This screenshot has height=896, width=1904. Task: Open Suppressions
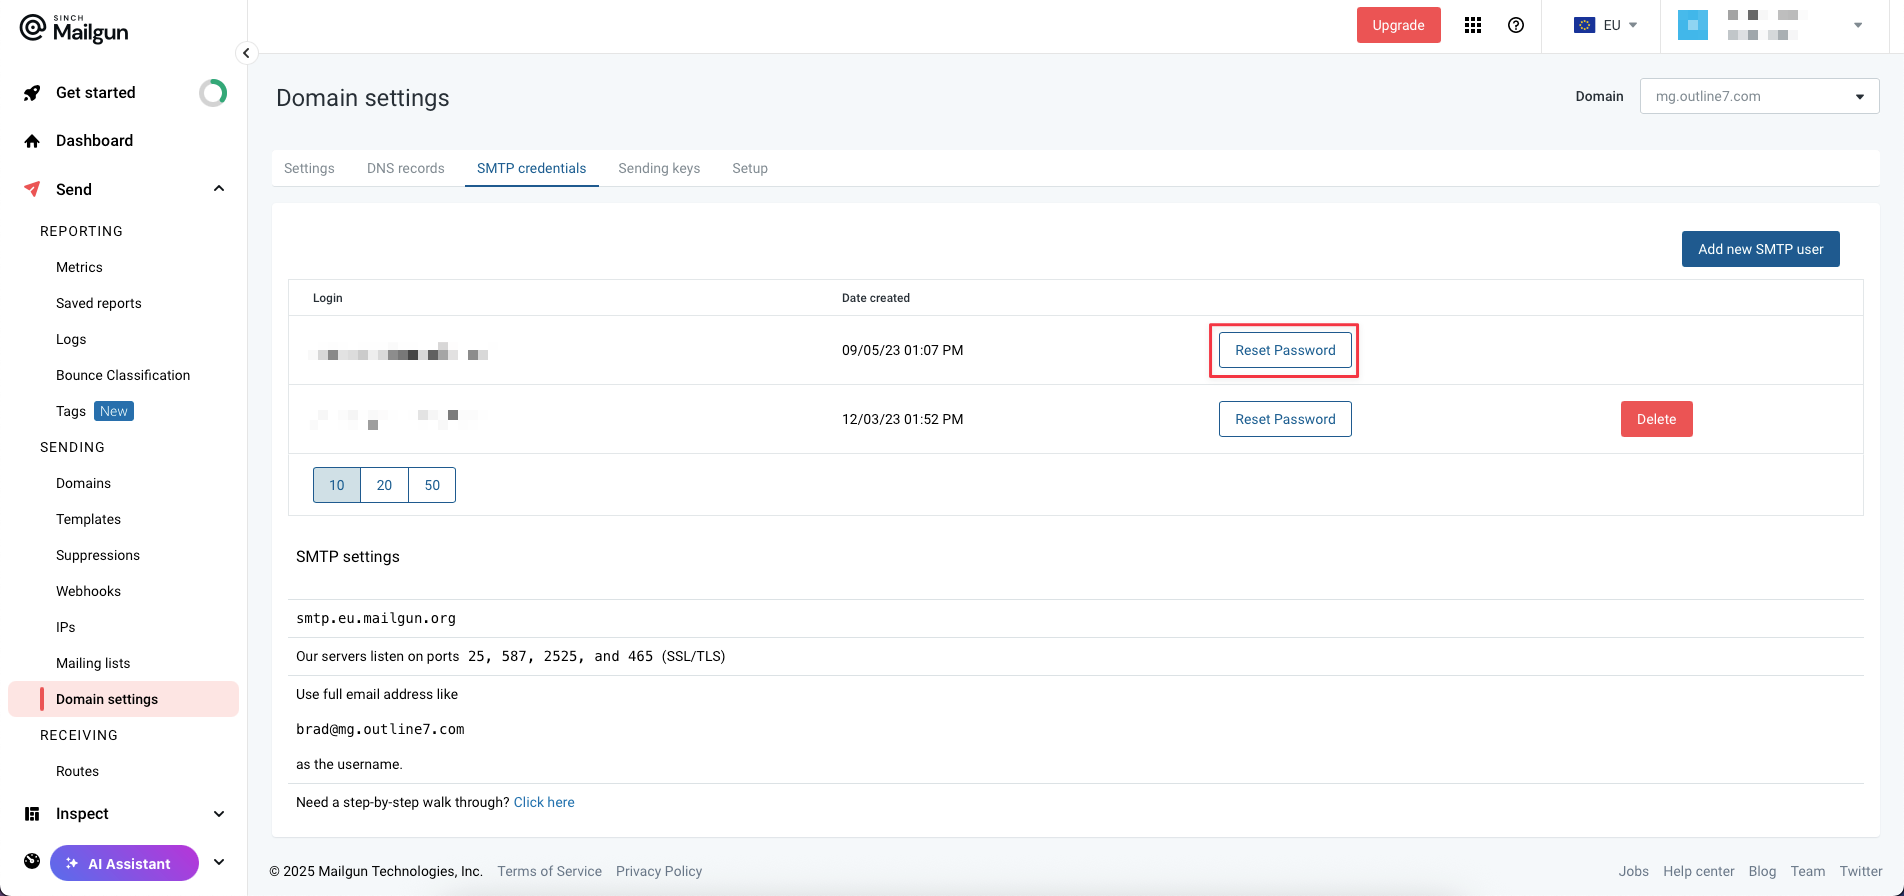pos(98,555)
